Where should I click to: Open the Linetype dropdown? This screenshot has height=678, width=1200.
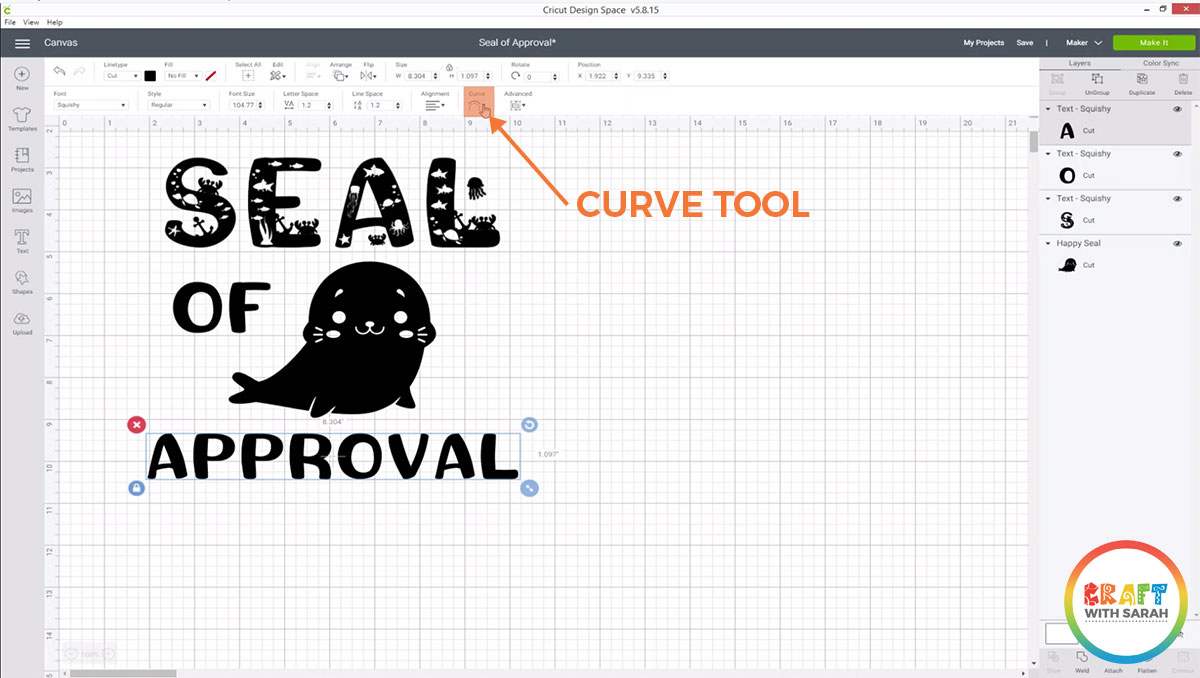coord(122,76)
